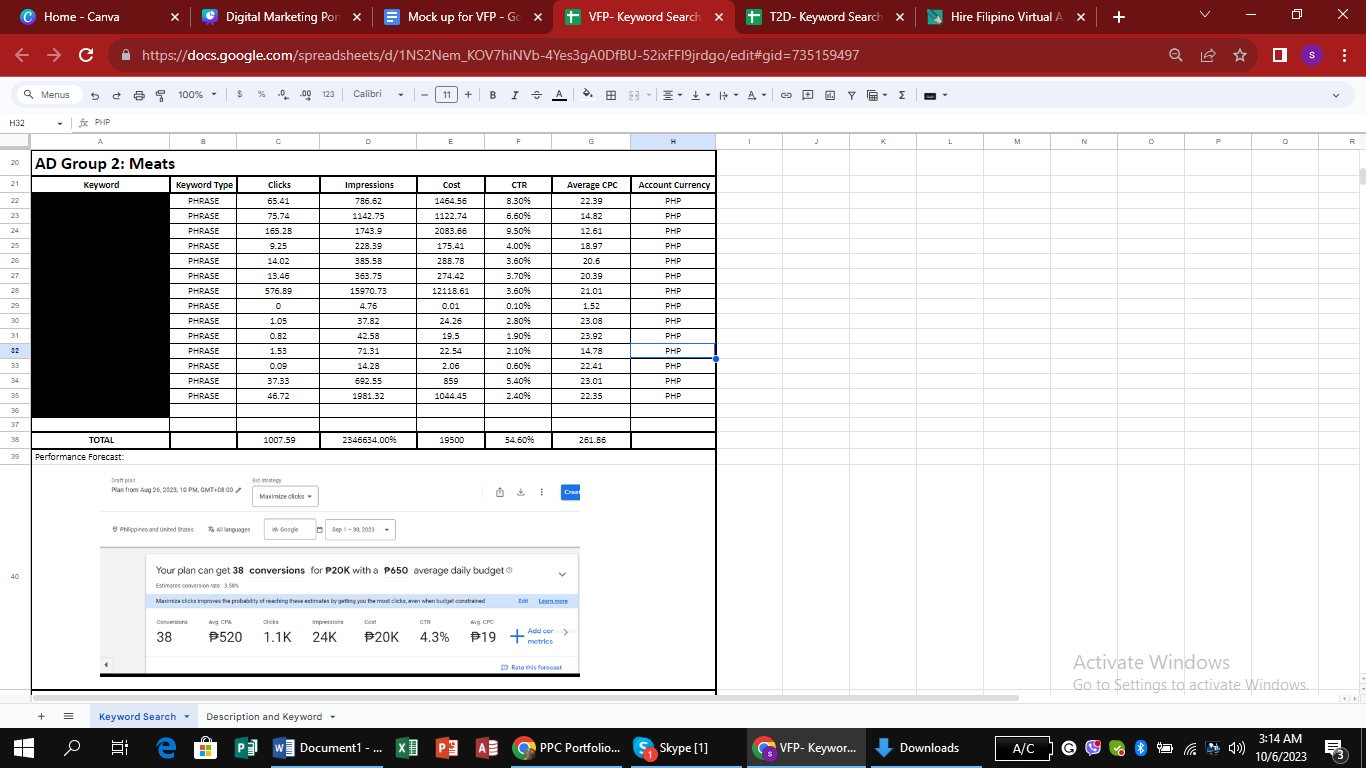Viewport: 1366px width, 768px height.
Task: Open the horizontal align dropdown
Action: [671, 95]
